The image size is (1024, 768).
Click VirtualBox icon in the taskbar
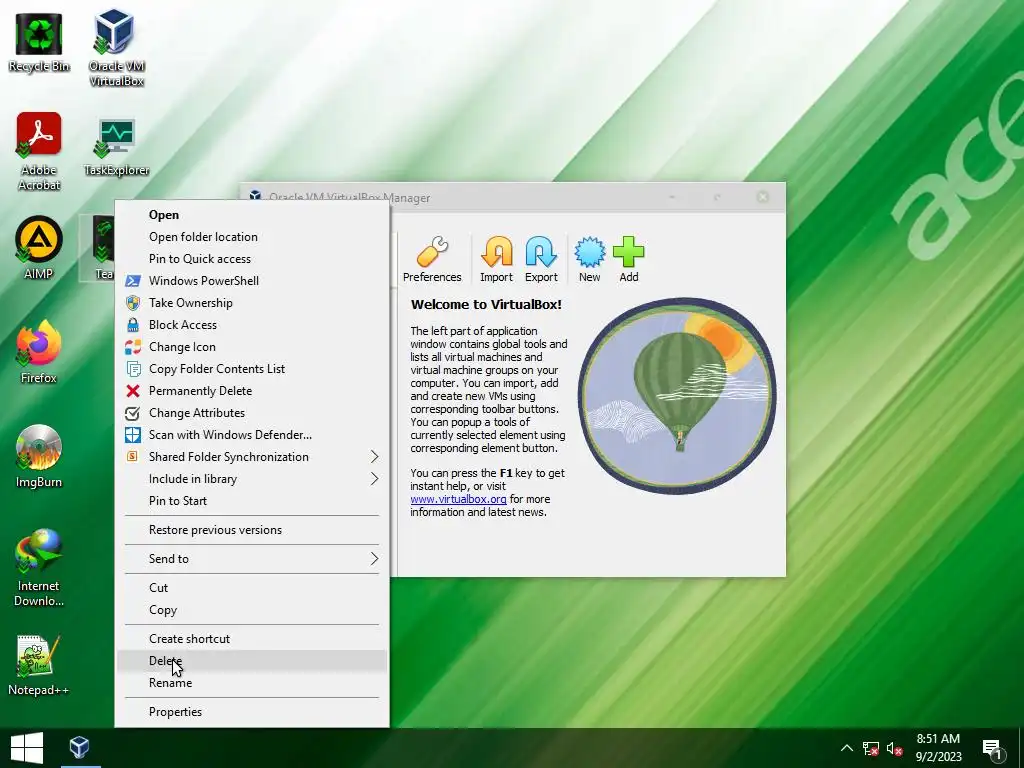click(x=80, y=748)
